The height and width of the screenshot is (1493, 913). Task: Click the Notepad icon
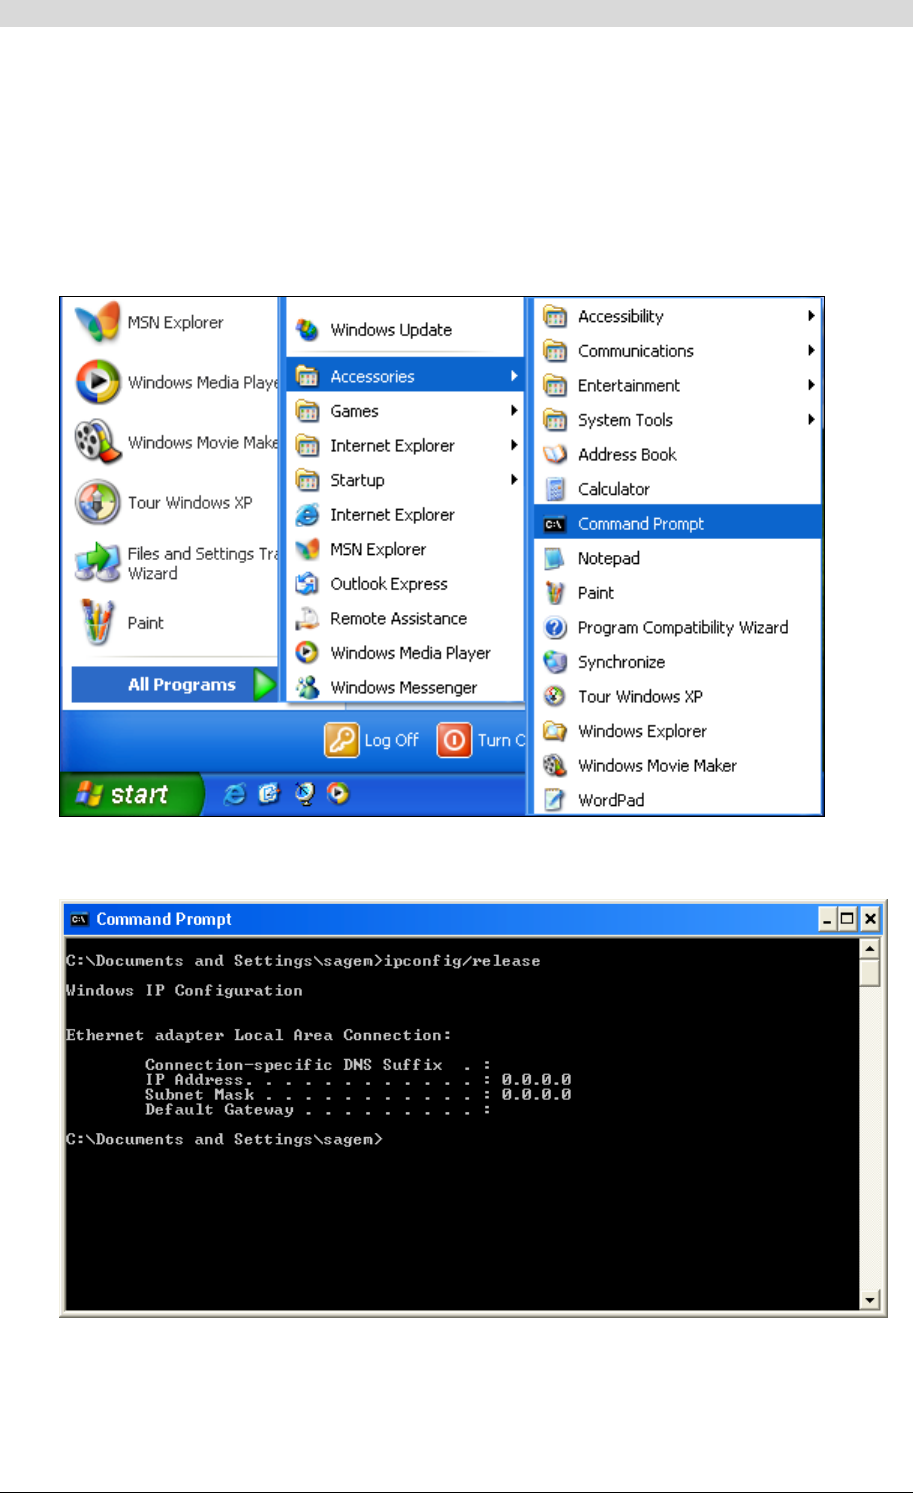tap(555, 558)
